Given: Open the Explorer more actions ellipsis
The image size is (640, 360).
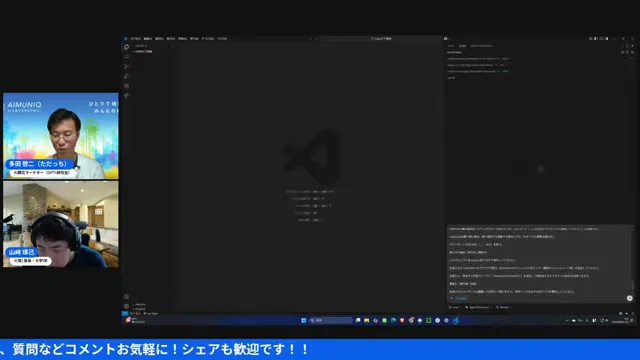Looking at the screenshot, I should [x=172, y=46].
